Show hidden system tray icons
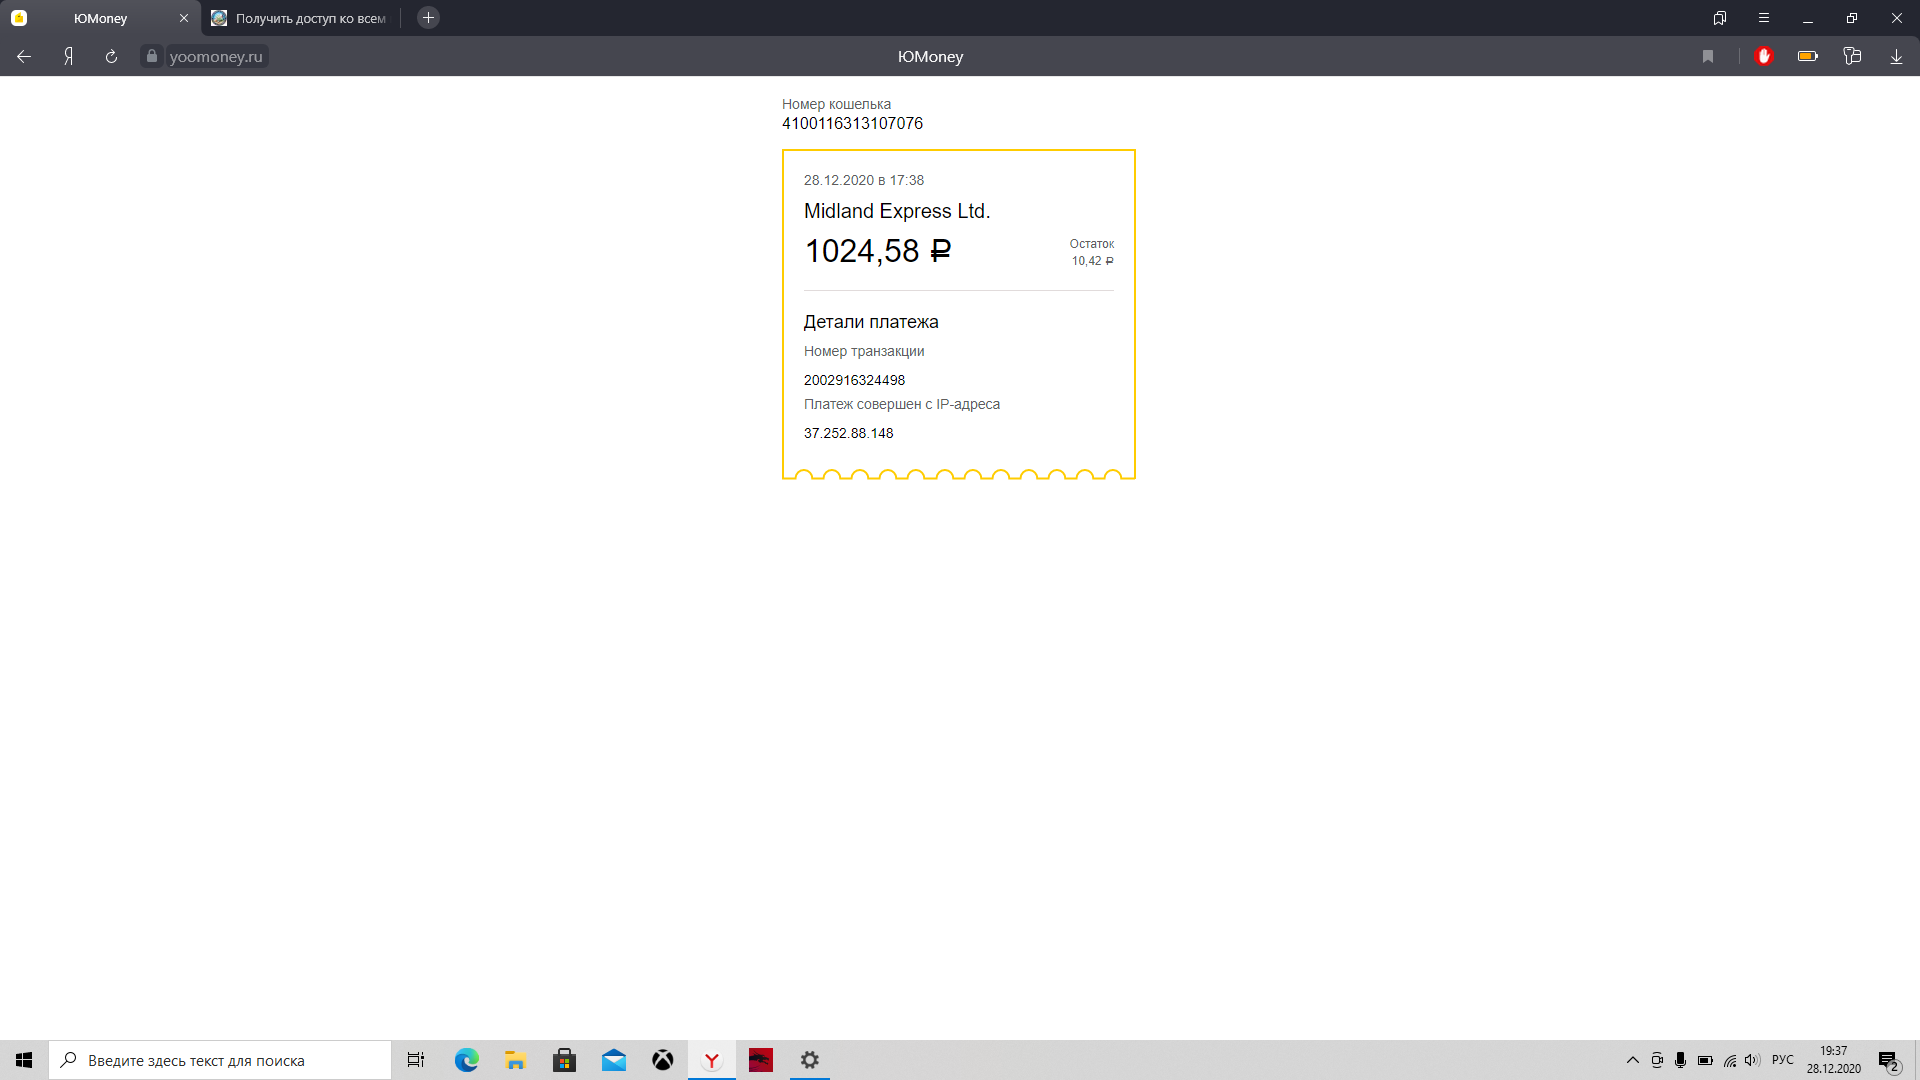Image resolution: width=1920 pixels, height=1080 pixels. coord(1632,1060)
